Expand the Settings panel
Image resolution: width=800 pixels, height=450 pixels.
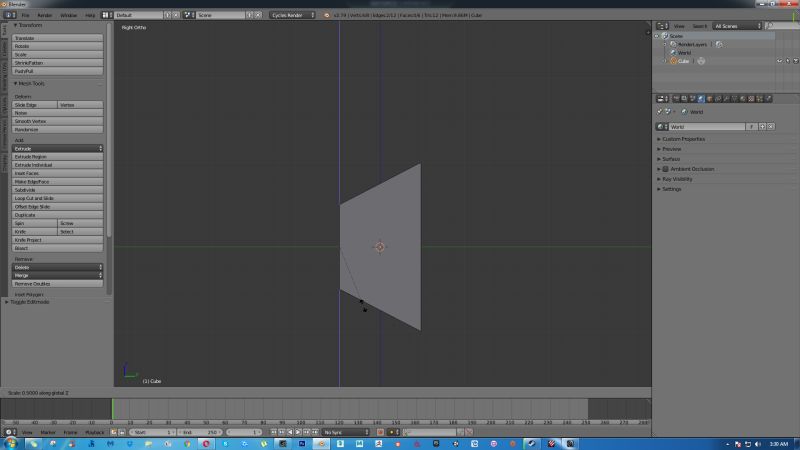(x=669, y=189)
